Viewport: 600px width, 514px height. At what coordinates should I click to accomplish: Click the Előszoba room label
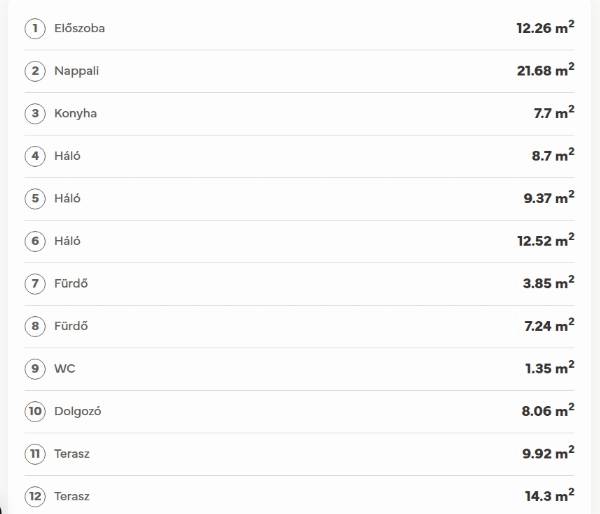79,28
